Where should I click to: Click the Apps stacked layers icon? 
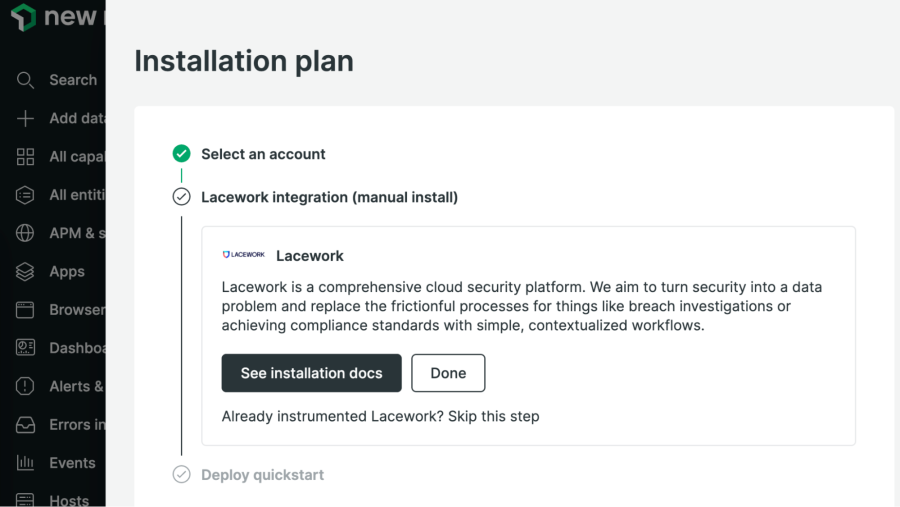(x=25, y=272)
